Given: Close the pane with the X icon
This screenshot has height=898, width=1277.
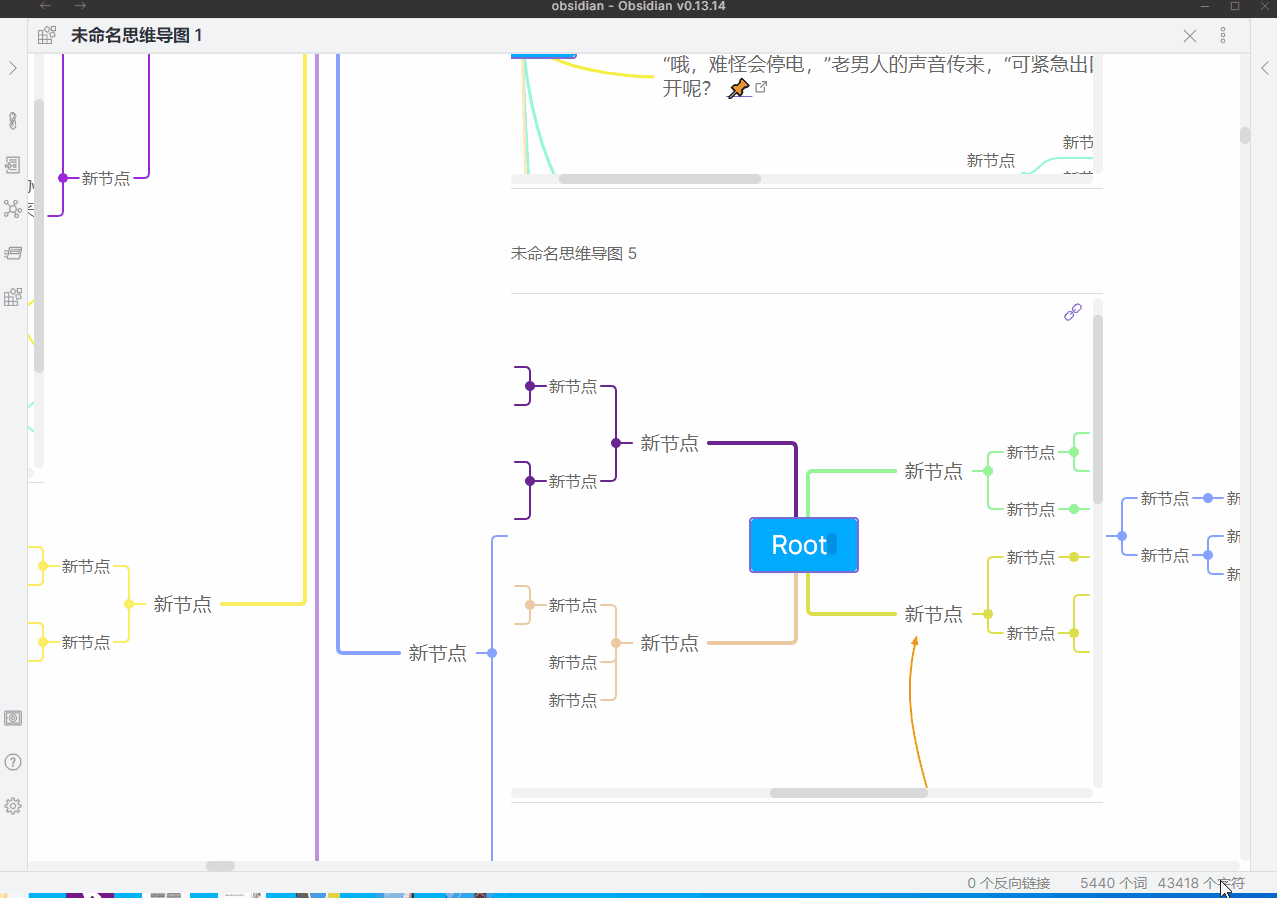Looking at the screenshot, I should [x=1190, y=36].
